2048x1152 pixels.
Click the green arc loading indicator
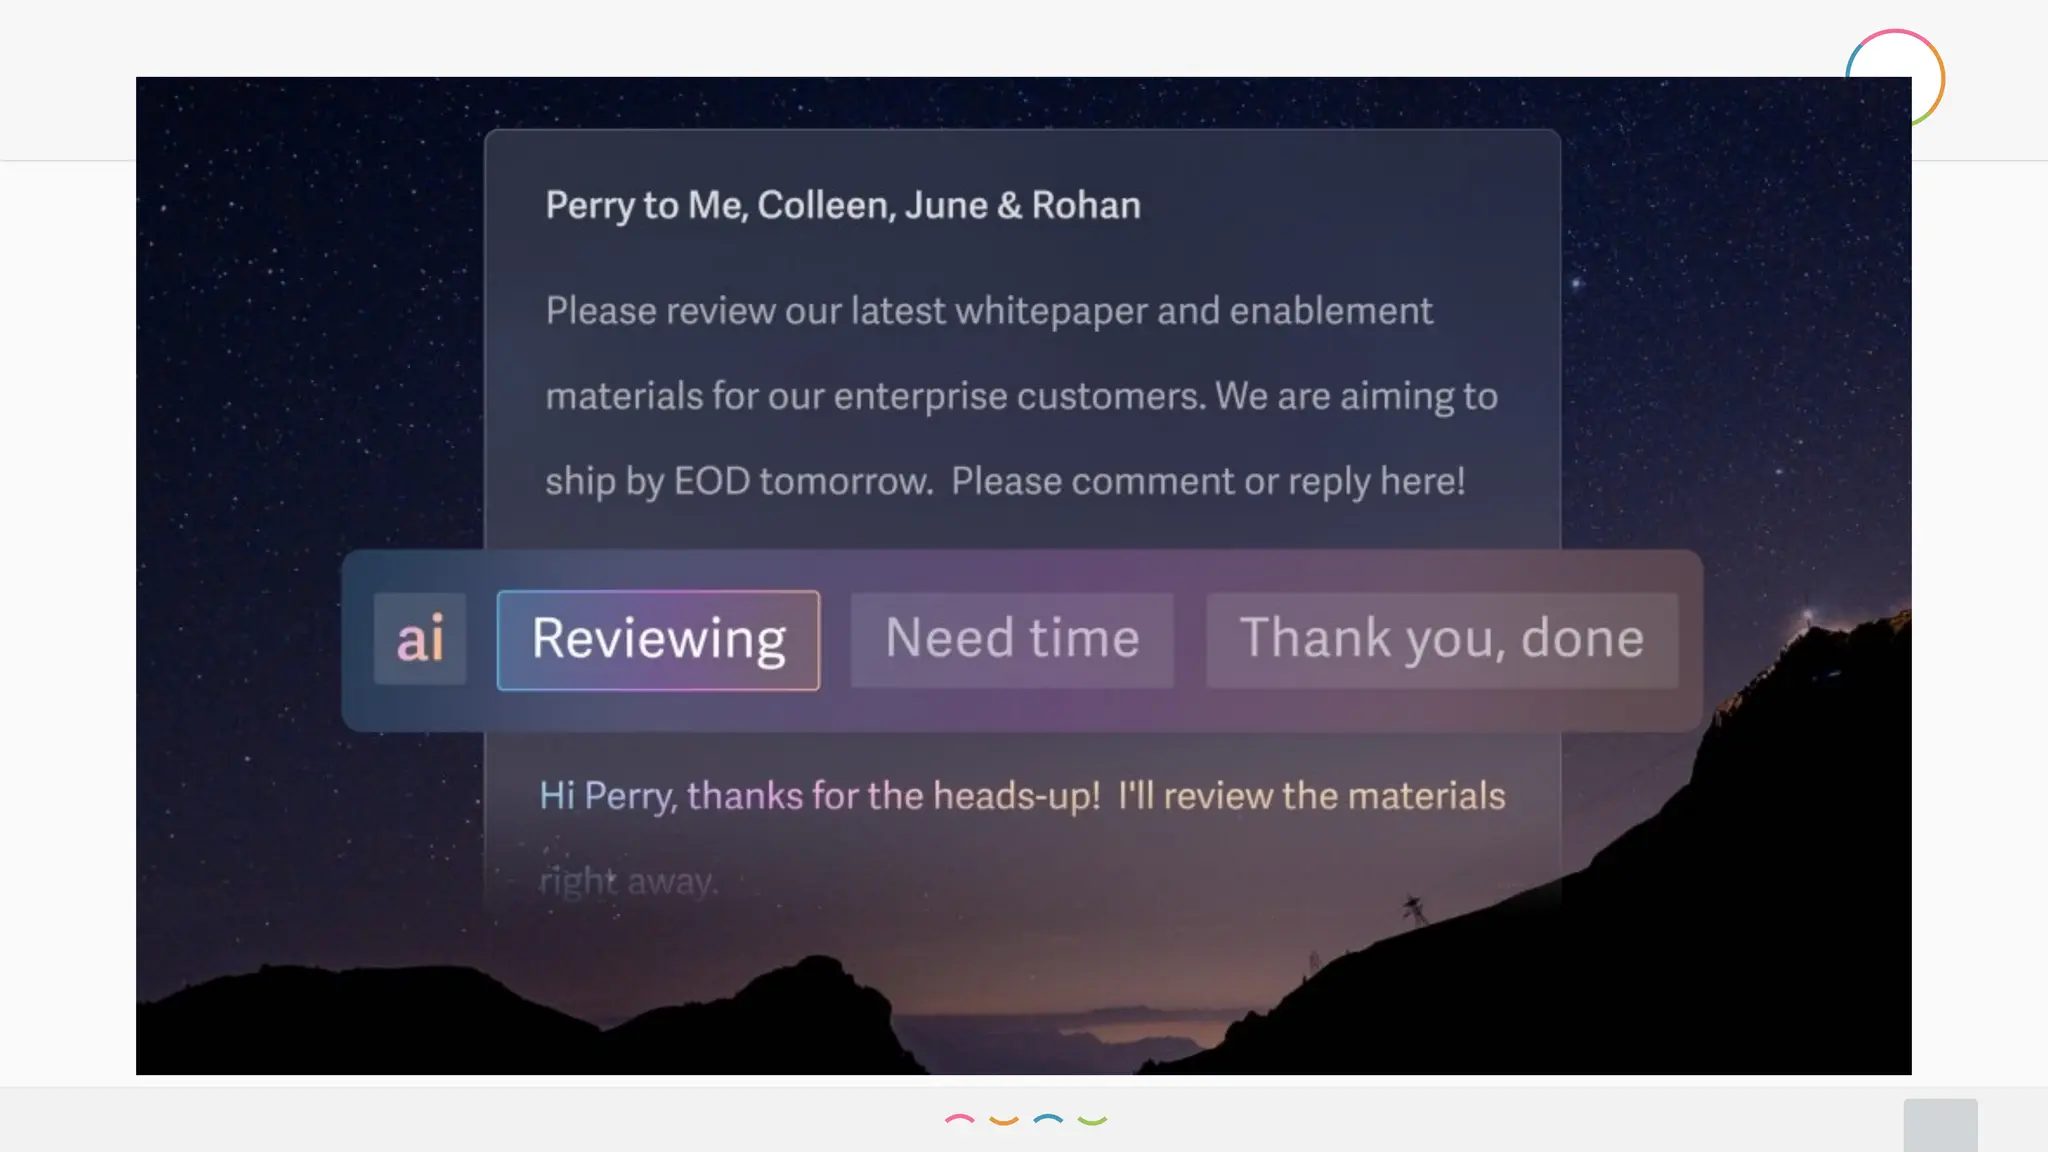(x=1092, y=1120)
